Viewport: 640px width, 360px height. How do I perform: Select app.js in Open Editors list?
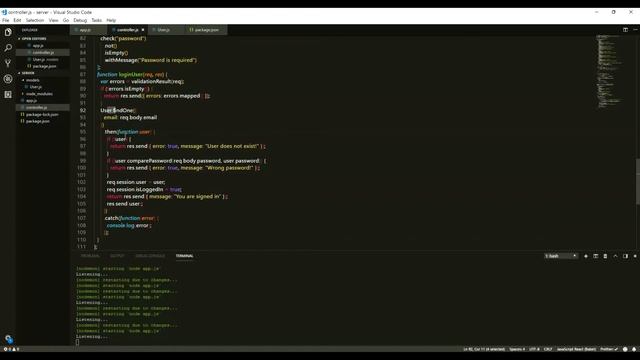(x=38, y=46)
